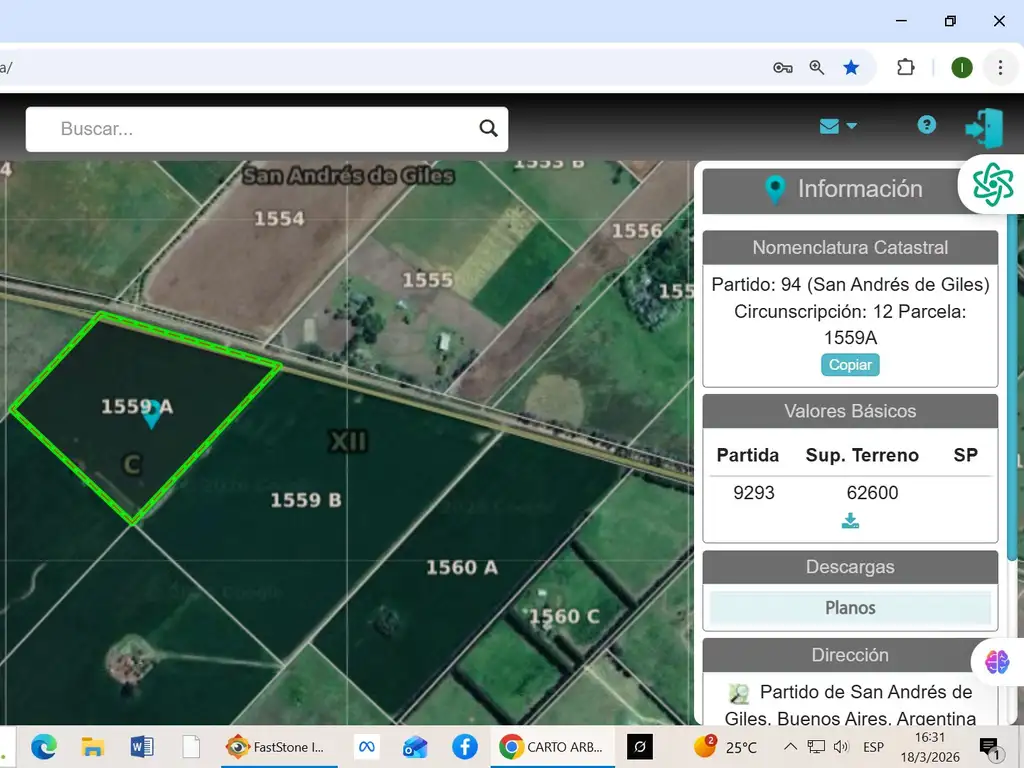The width and height of the screenshot is (1024, 768).
Task: Open the Planos download link
Action: pyautogui.click(x=850, y=608)
